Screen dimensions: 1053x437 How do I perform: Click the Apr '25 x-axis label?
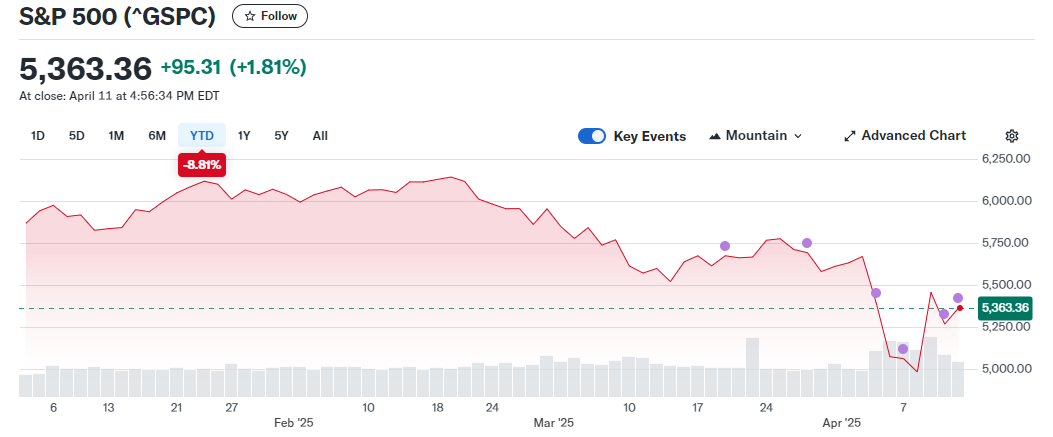coord(841,424)
